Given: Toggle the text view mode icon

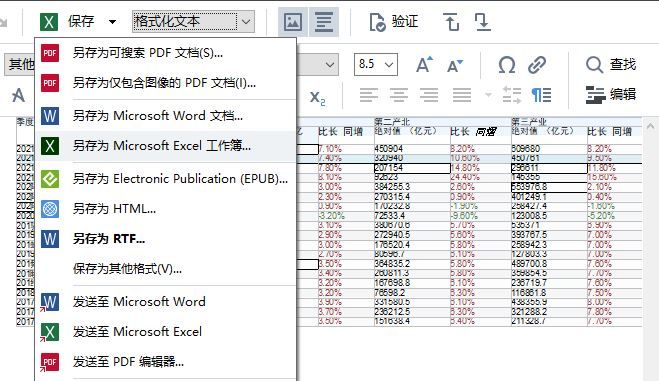Looking at the screenshot, I should click(324, 21).
